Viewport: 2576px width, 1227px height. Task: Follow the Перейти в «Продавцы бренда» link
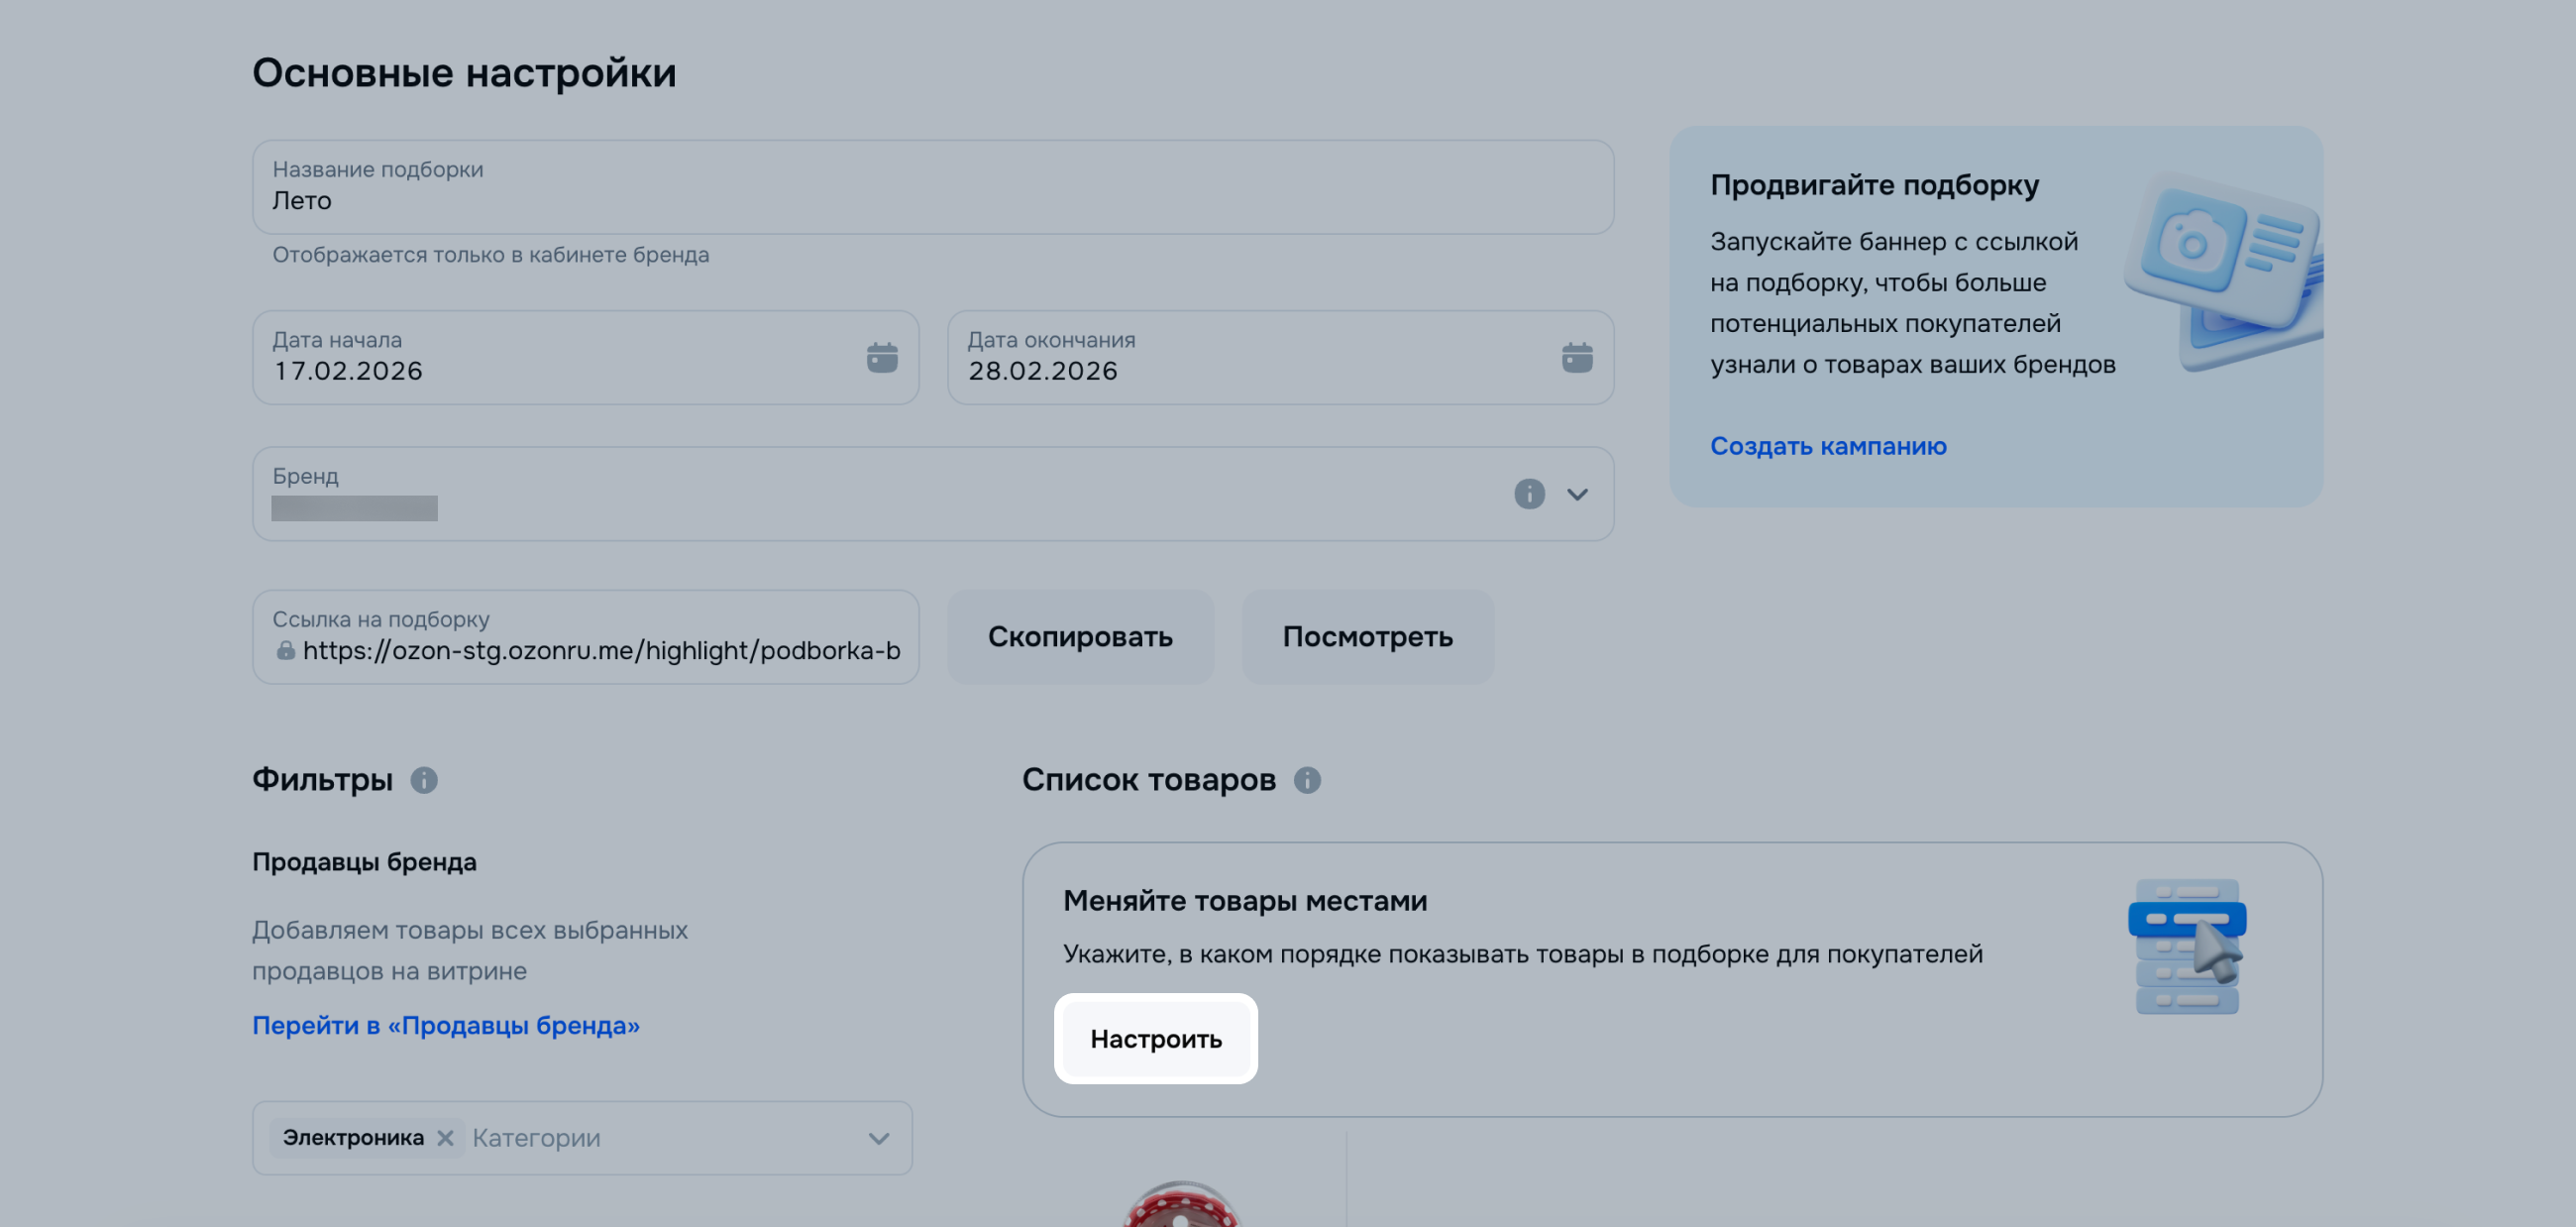pos(445,1025)
